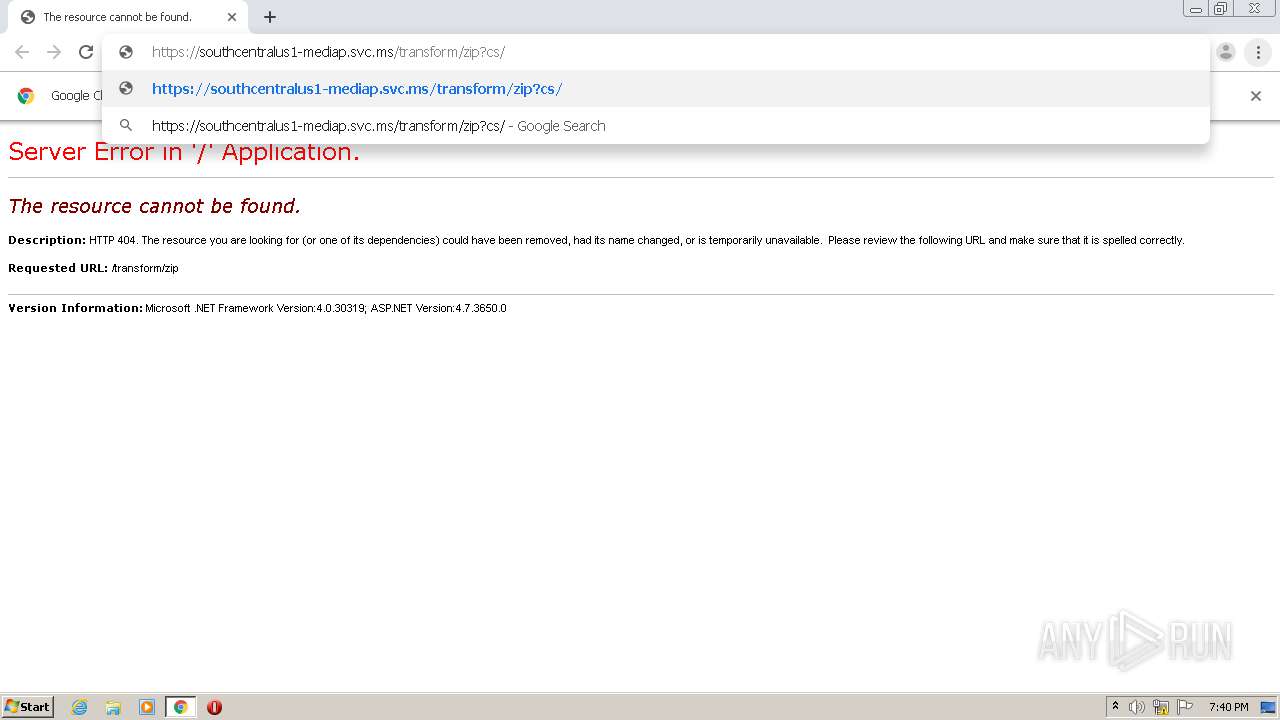Click the Show Desktop button

click(1269, 707)
